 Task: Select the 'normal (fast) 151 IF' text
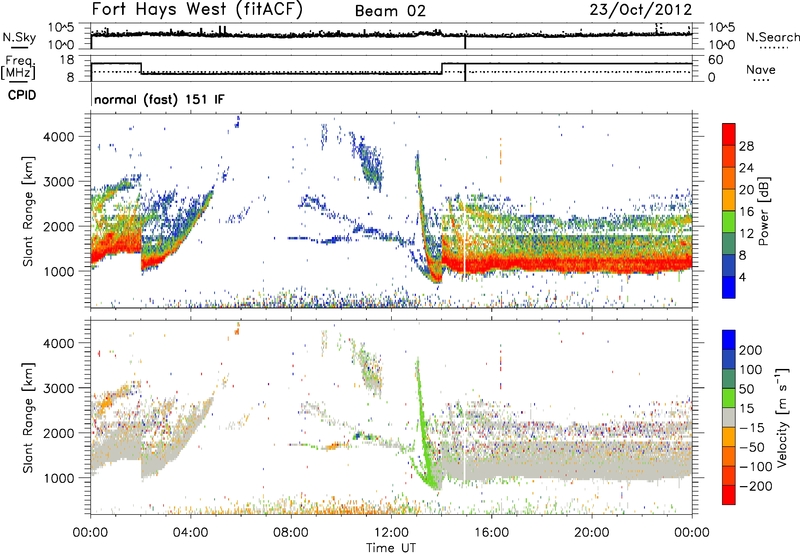point(159,99)
